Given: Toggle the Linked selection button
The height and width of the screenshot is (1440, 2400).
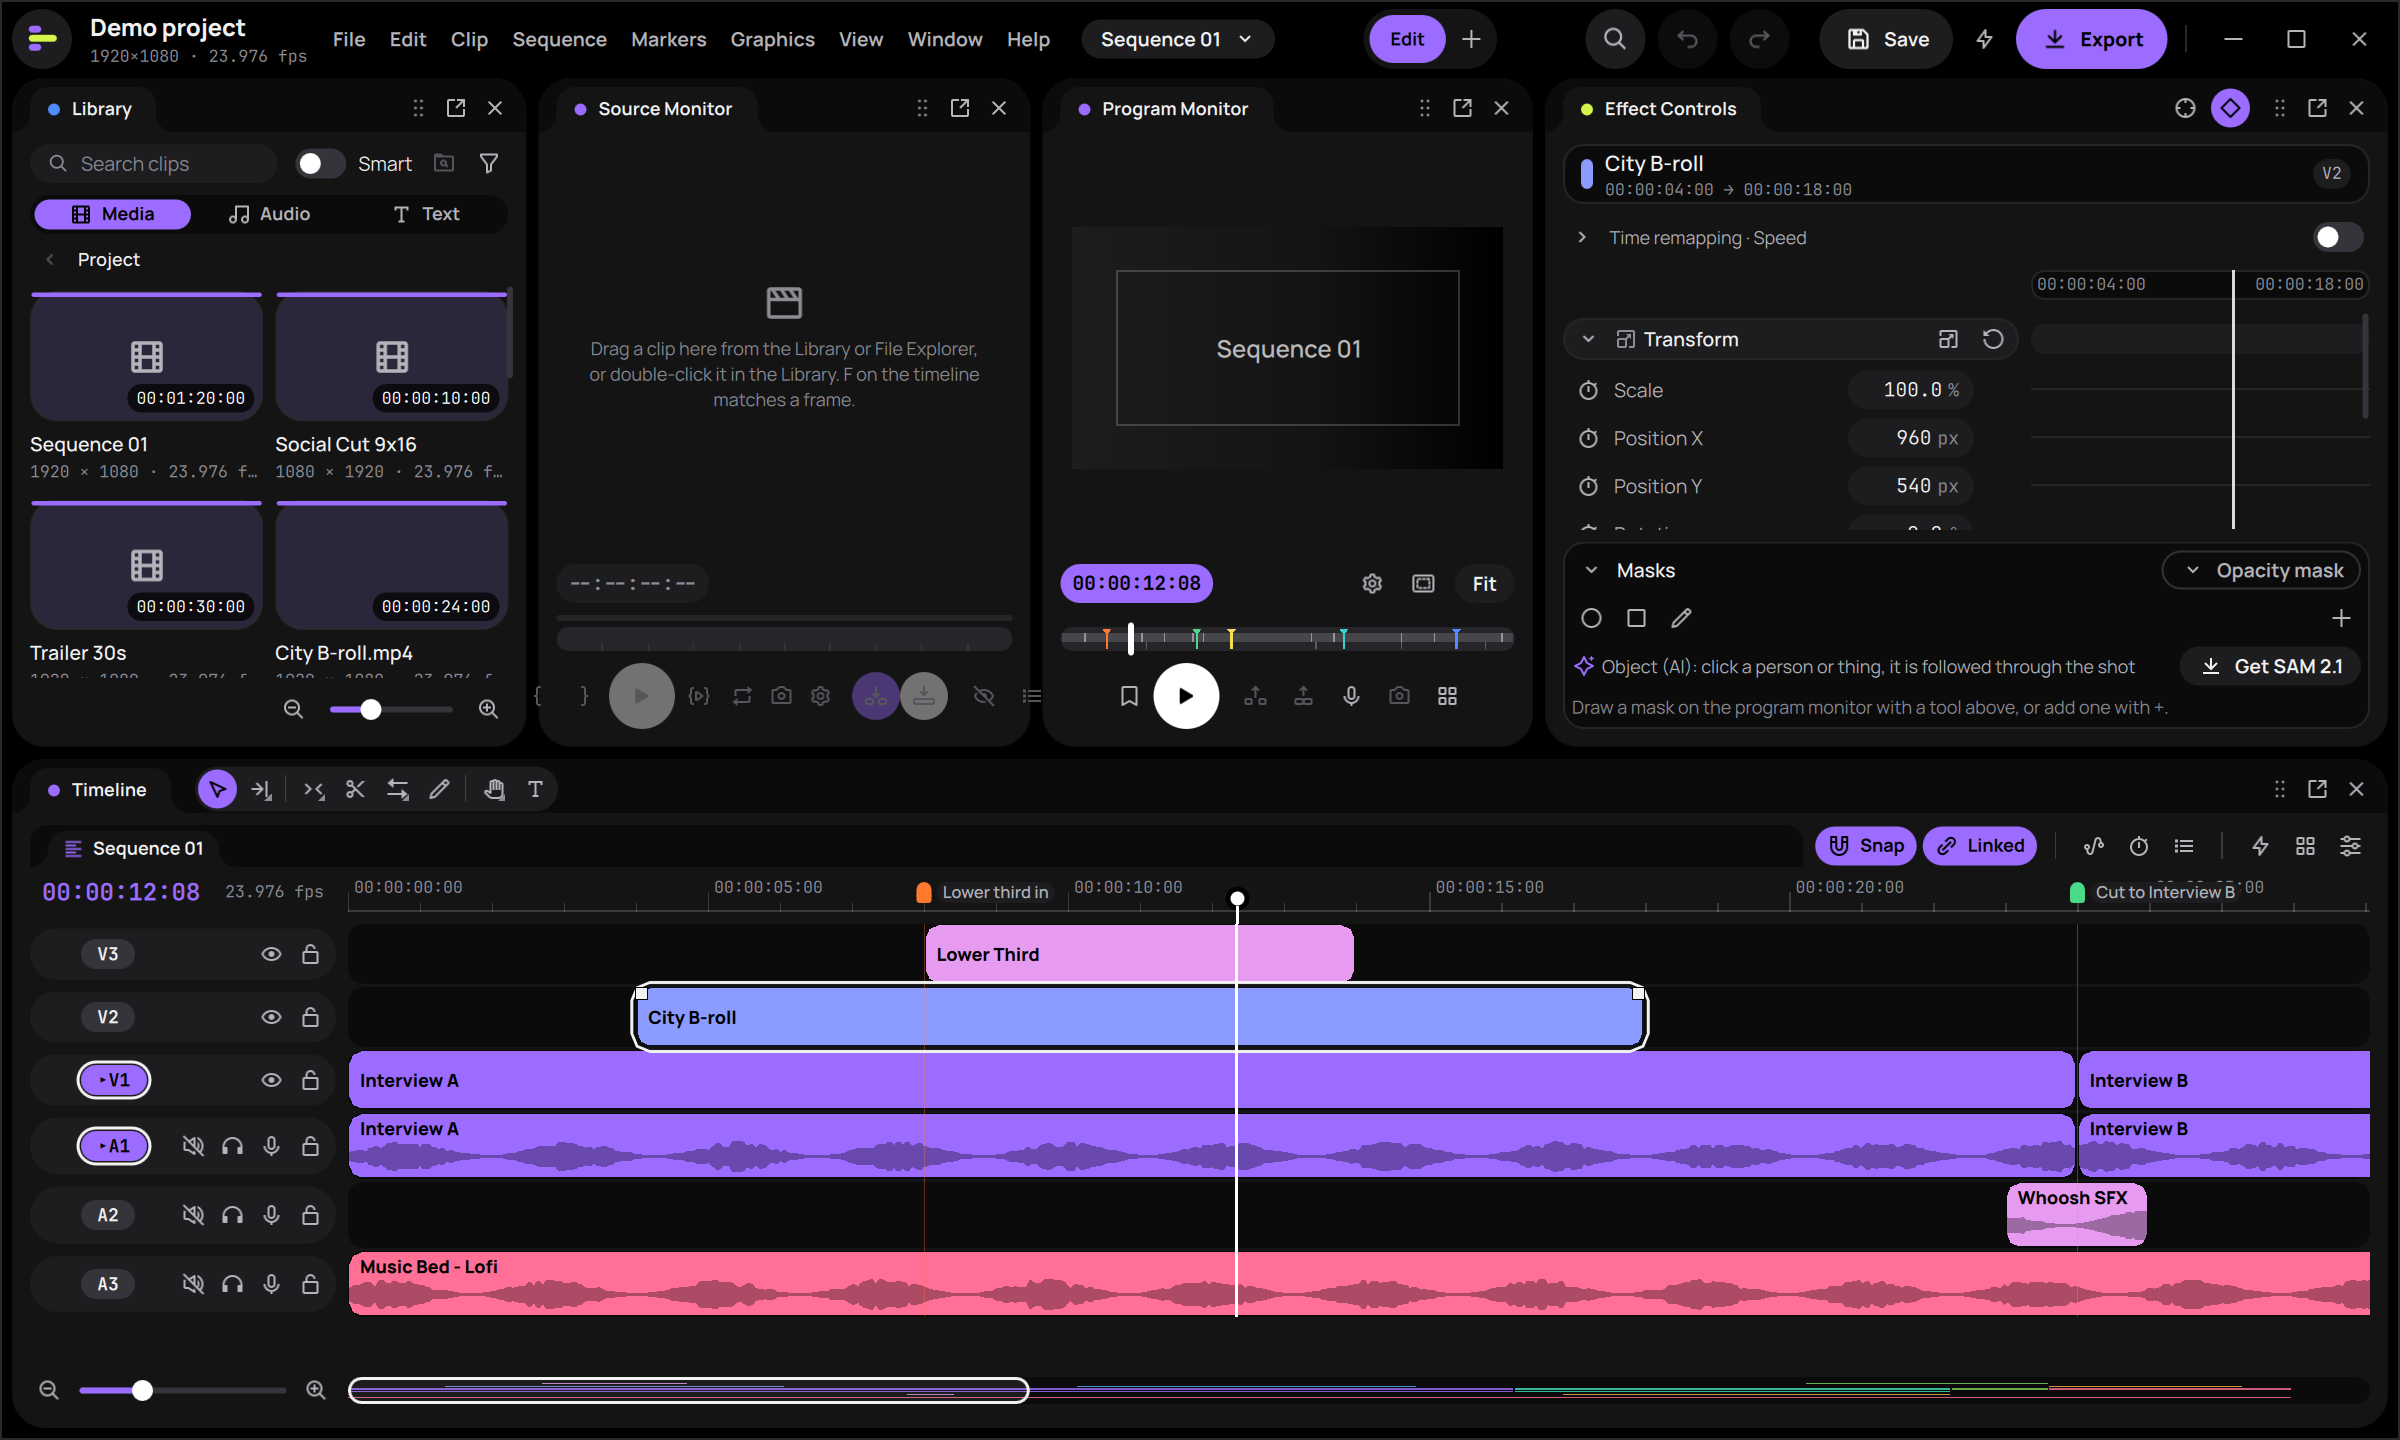Looking at the screenshot, I should pos(1980,846).
